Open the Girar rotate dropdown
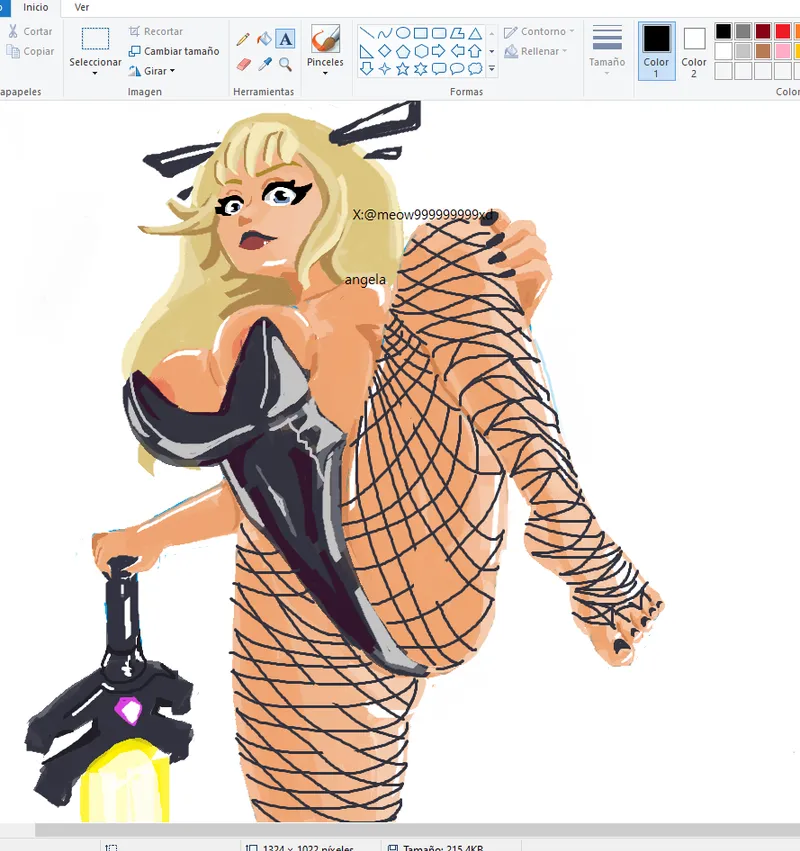800x851 pixels. [x=152, y=71]
